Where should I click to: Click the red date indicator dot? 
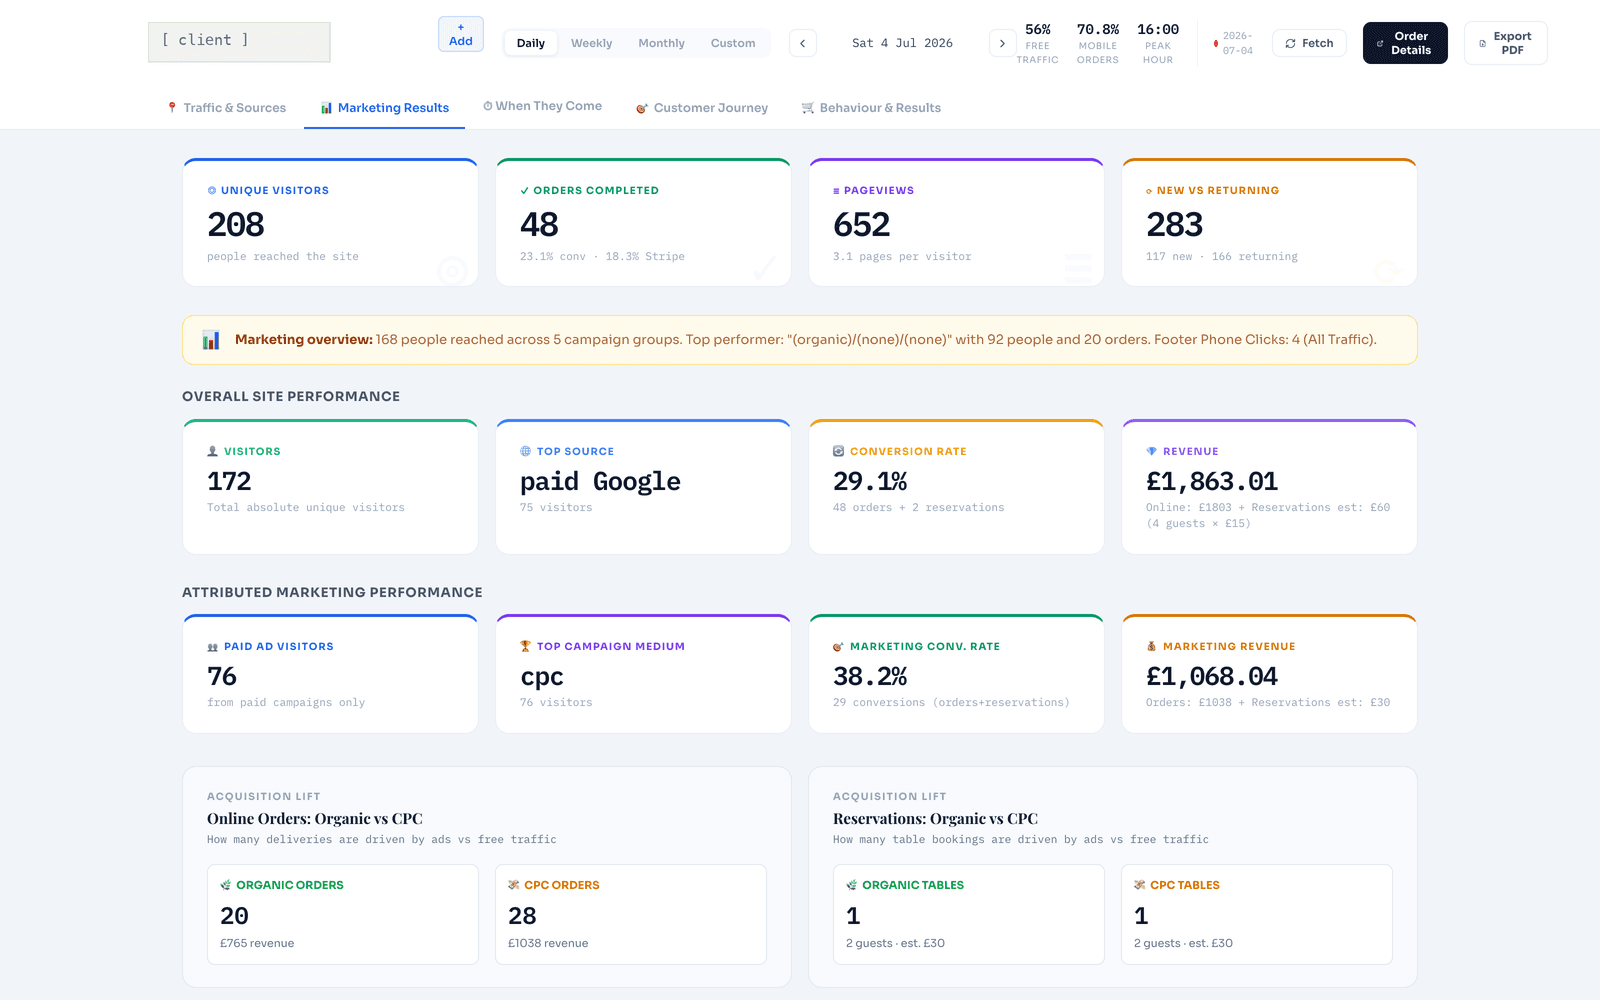click(x=1216, y=43)
